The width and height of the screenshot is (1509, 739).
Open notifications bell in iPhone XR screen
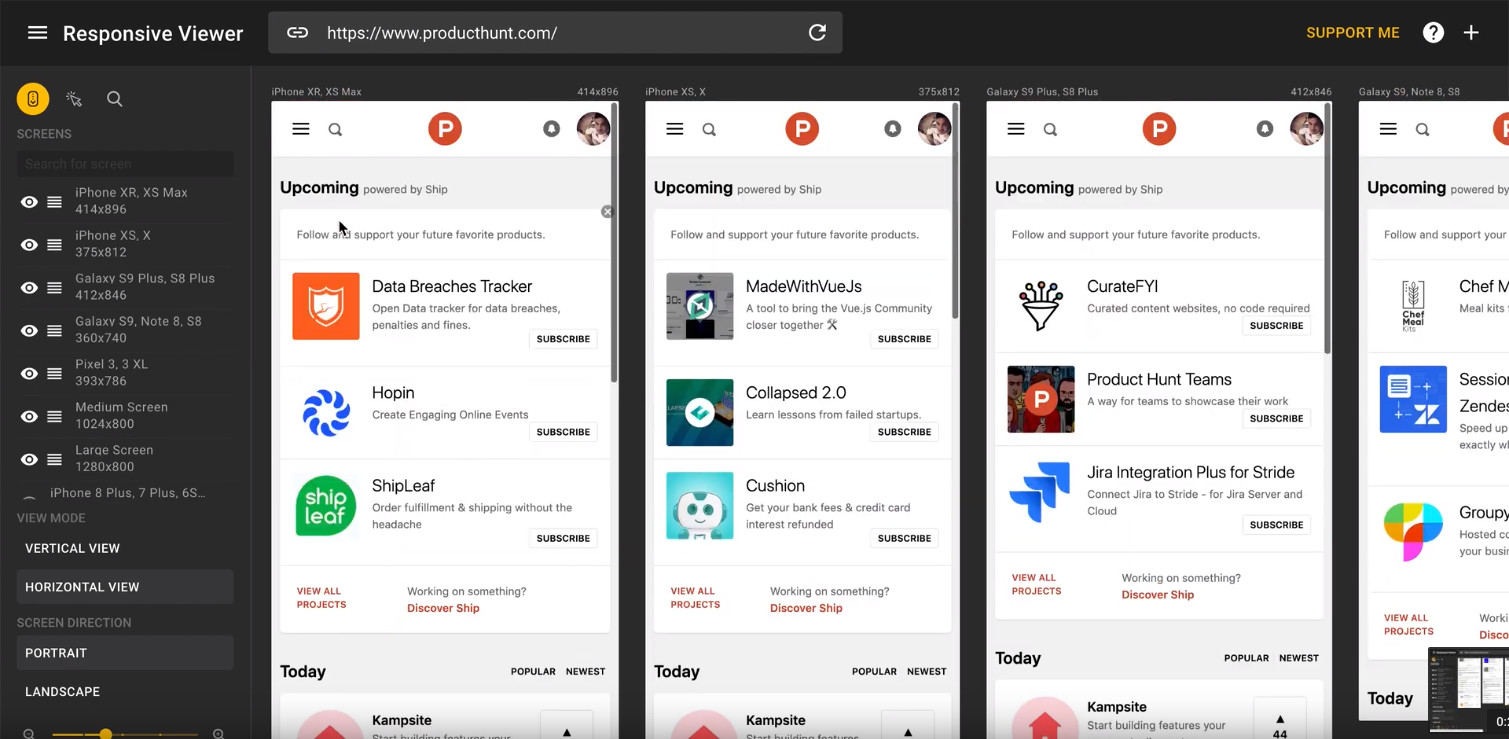tap(551, 129)
